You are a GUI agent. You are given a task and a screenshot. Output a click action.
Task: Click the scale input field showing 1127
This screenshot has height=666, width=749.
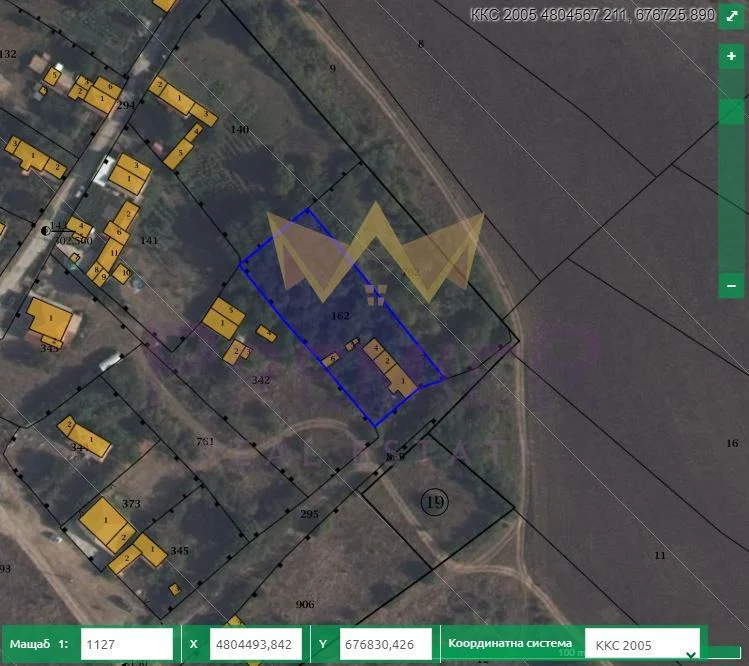coord(126,645)
